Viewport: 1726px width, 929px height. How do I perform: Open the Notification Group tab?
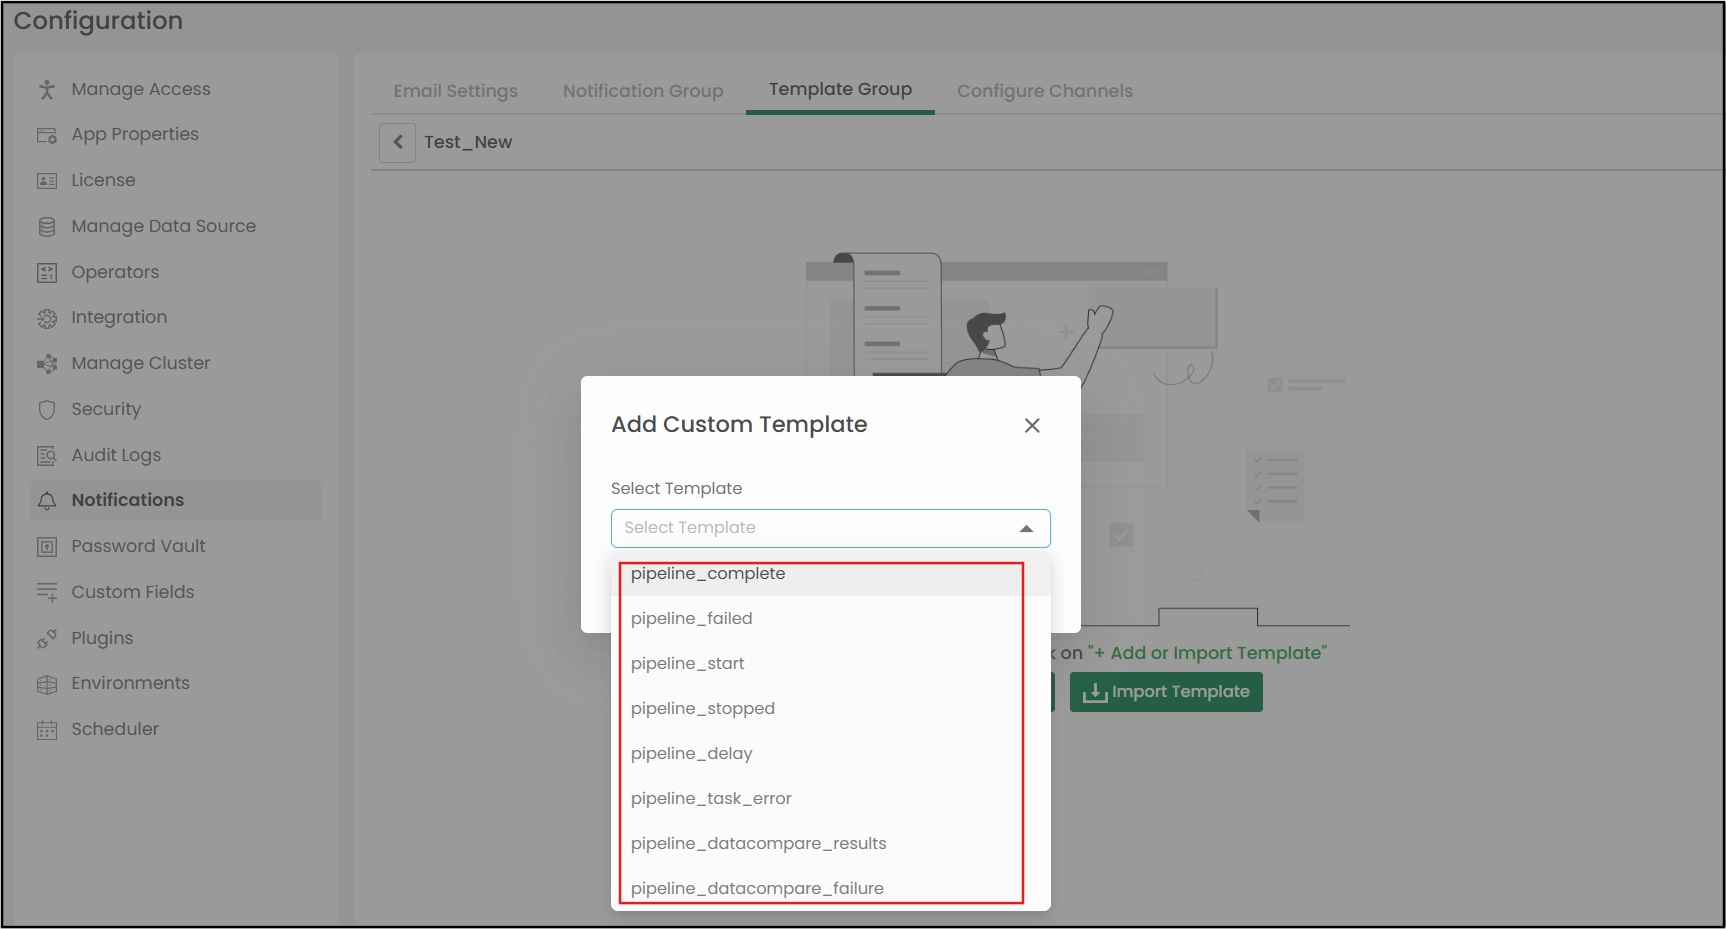(643, 91)
